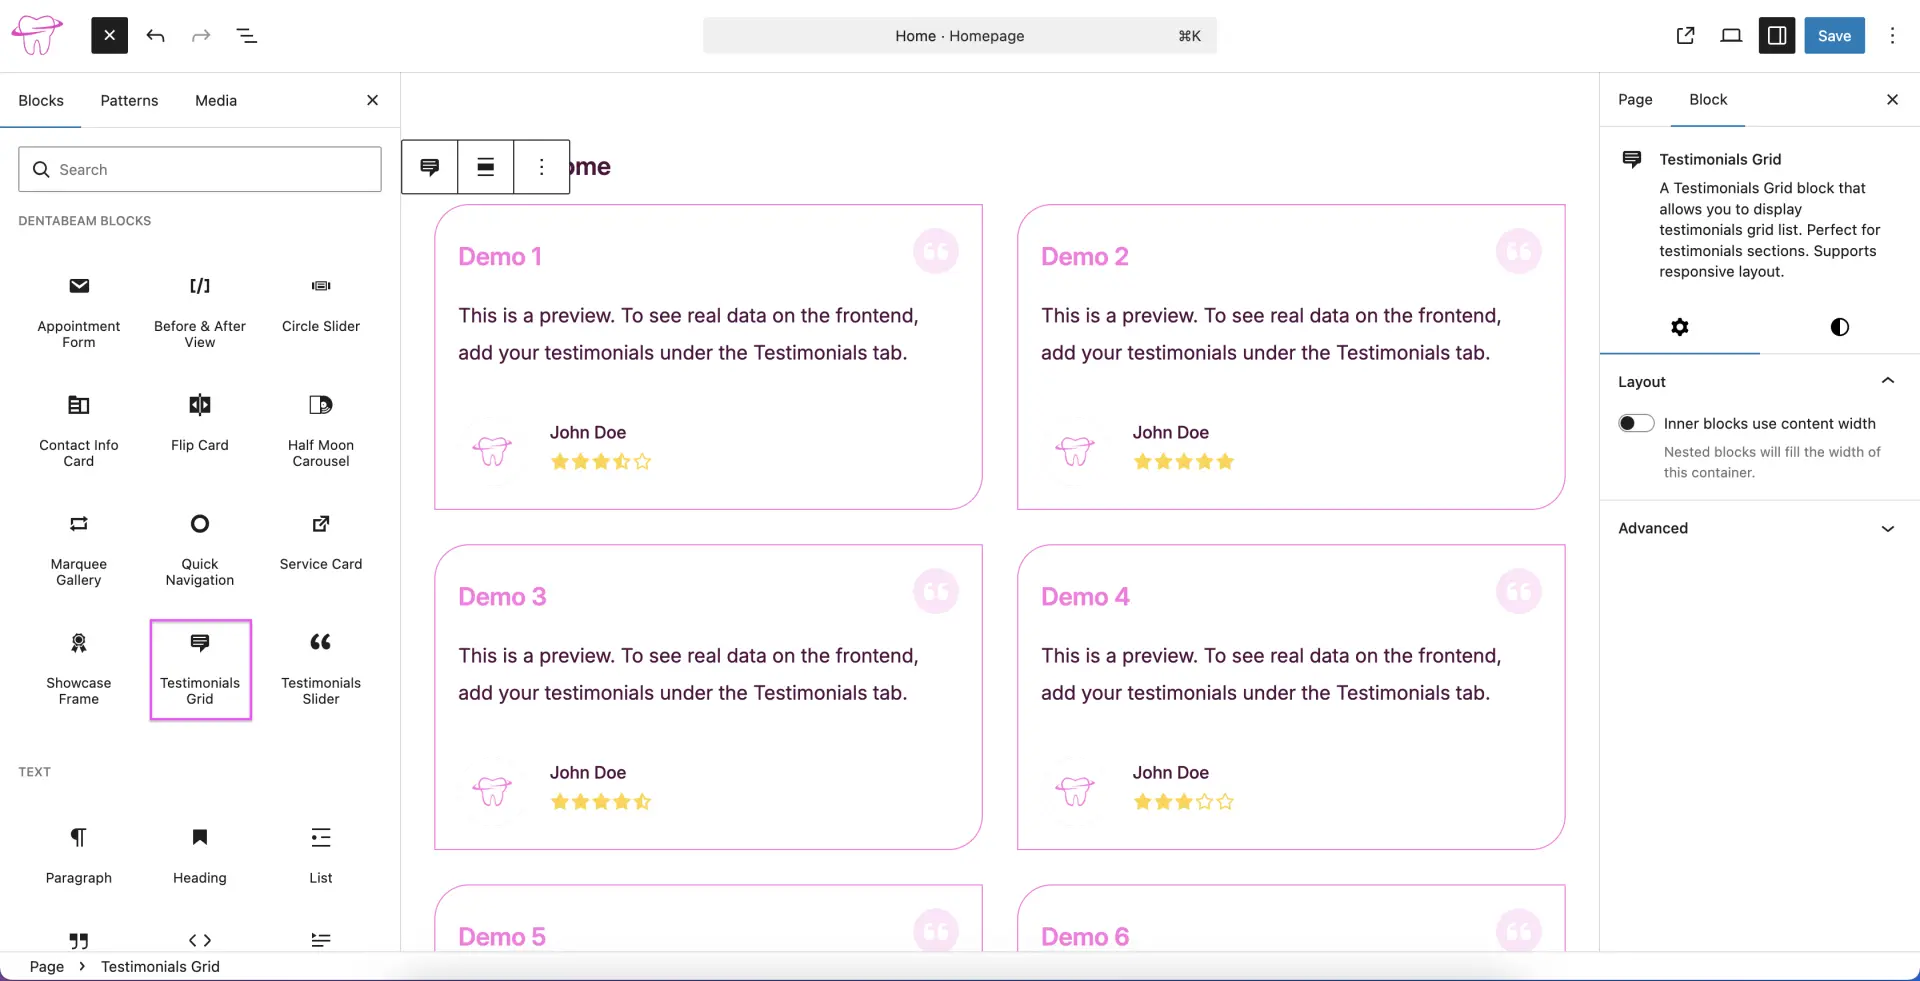The width and height of the screenshot is (1920, 981).
Task: Open the Page settings tab
Action: 1635,99
